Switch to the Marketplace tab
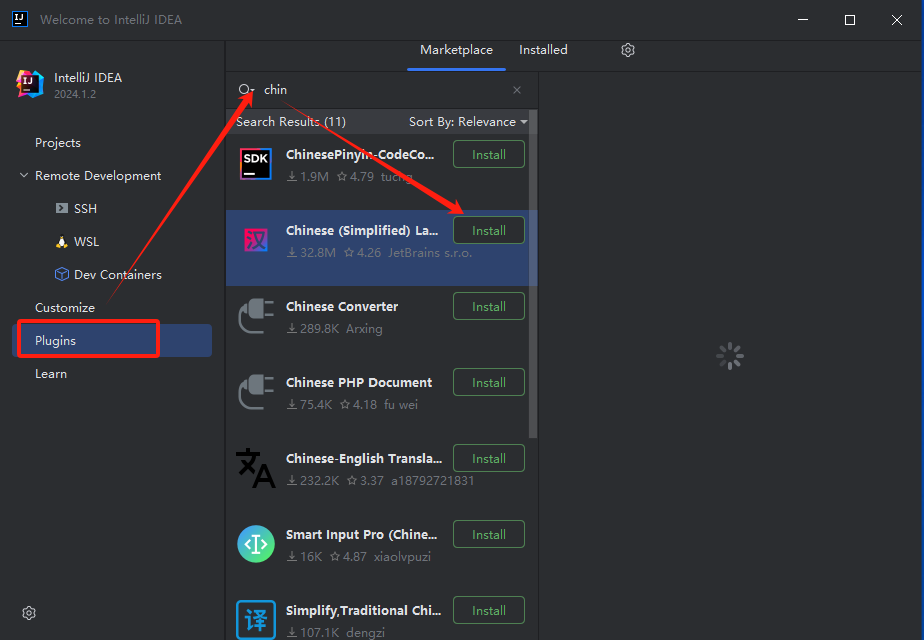 (x=456, y=50)
